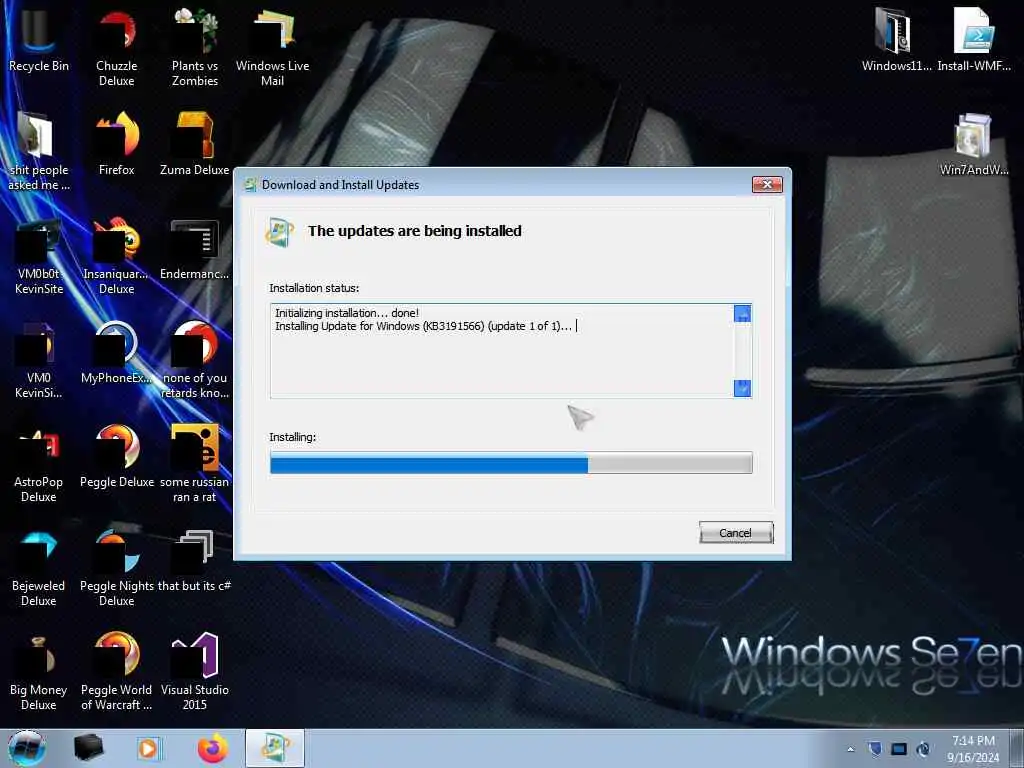
Task: Click 'Initializing installation... done!' line
Action: point(347,313)
